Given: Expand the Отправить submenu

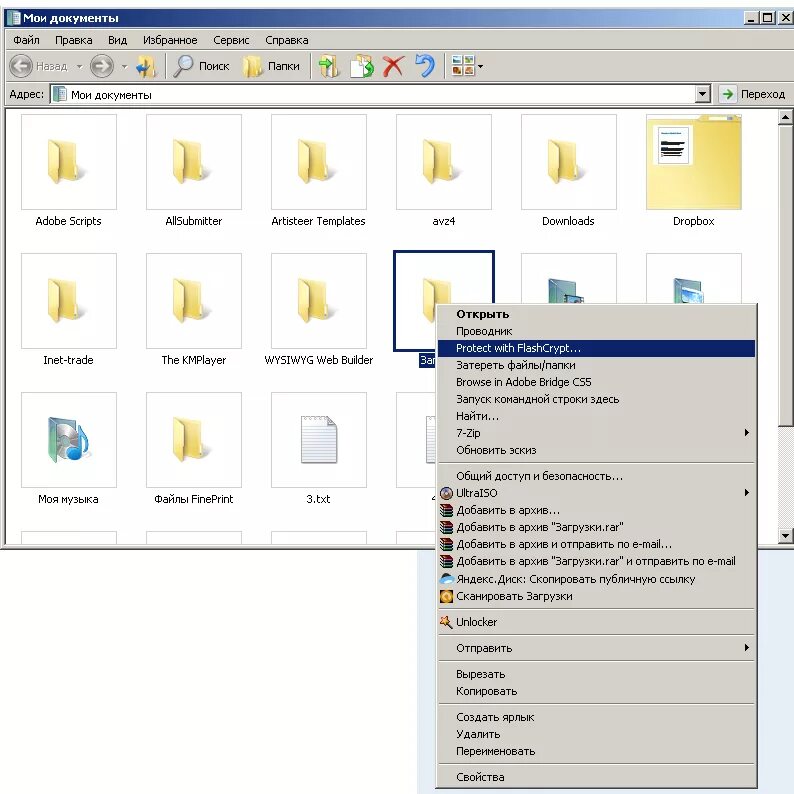Looking at the screenshot, I should point(597,648).
